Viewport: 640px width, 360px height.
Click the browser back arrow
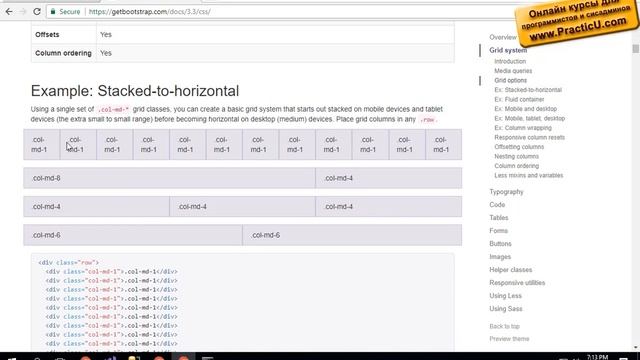click(x=9, y=12)
